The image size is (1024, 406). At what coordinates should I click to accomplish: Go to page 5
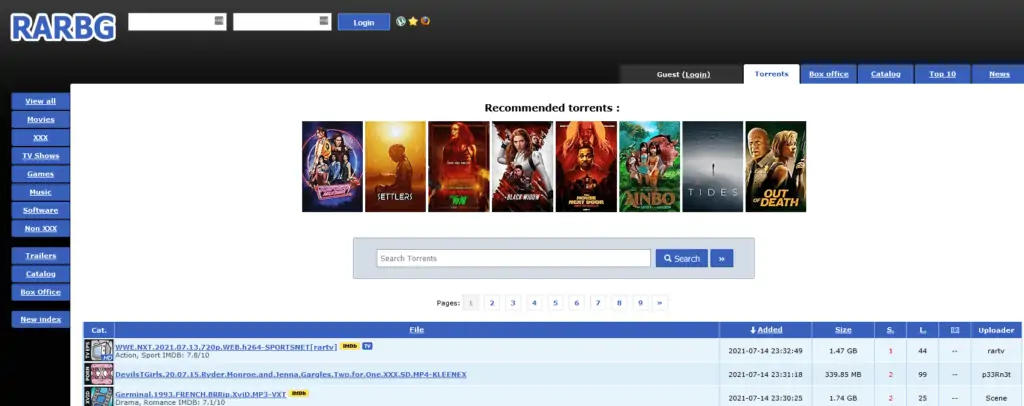pyautogui.click(x=555, y=303)
